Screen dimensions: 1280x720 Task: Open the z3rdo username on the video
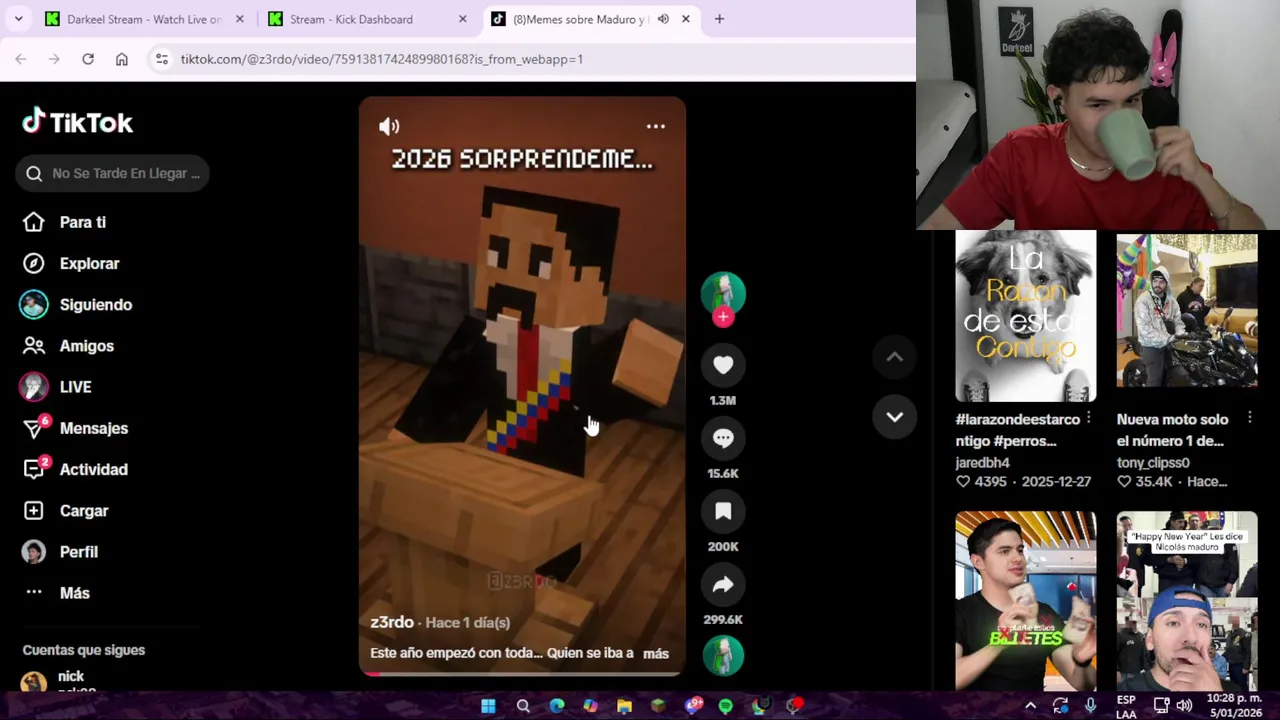pos(392,622)
